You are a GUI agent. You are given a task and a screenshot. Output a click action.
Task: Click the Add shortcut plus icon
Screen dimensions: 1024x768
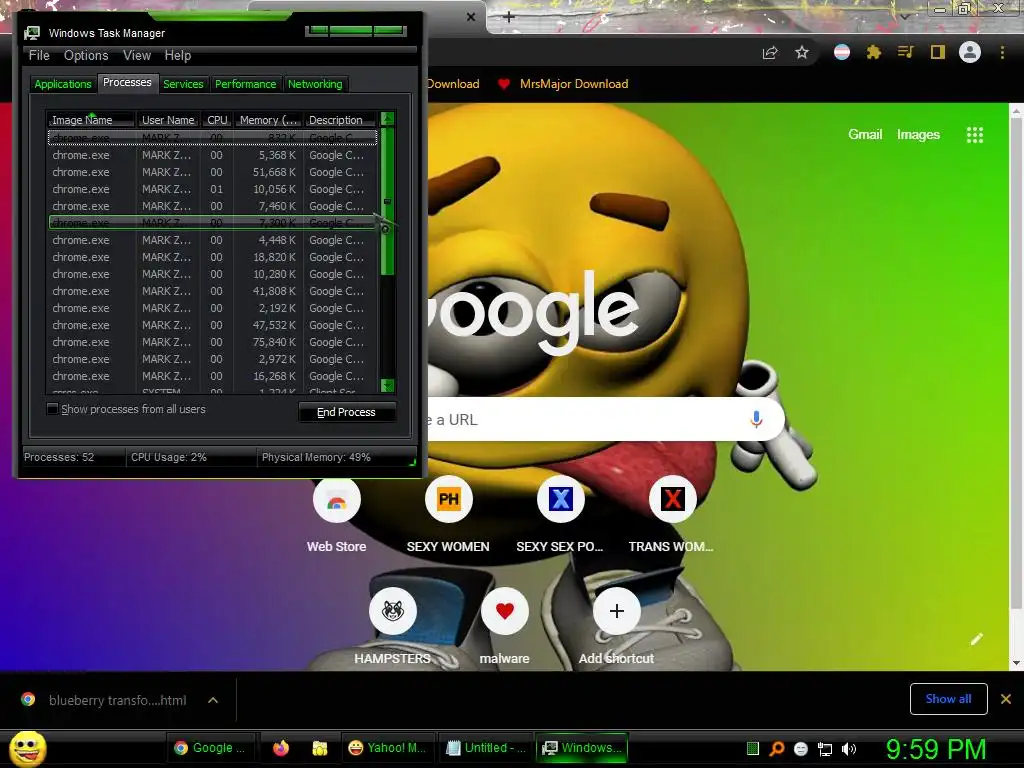point(616,612)
